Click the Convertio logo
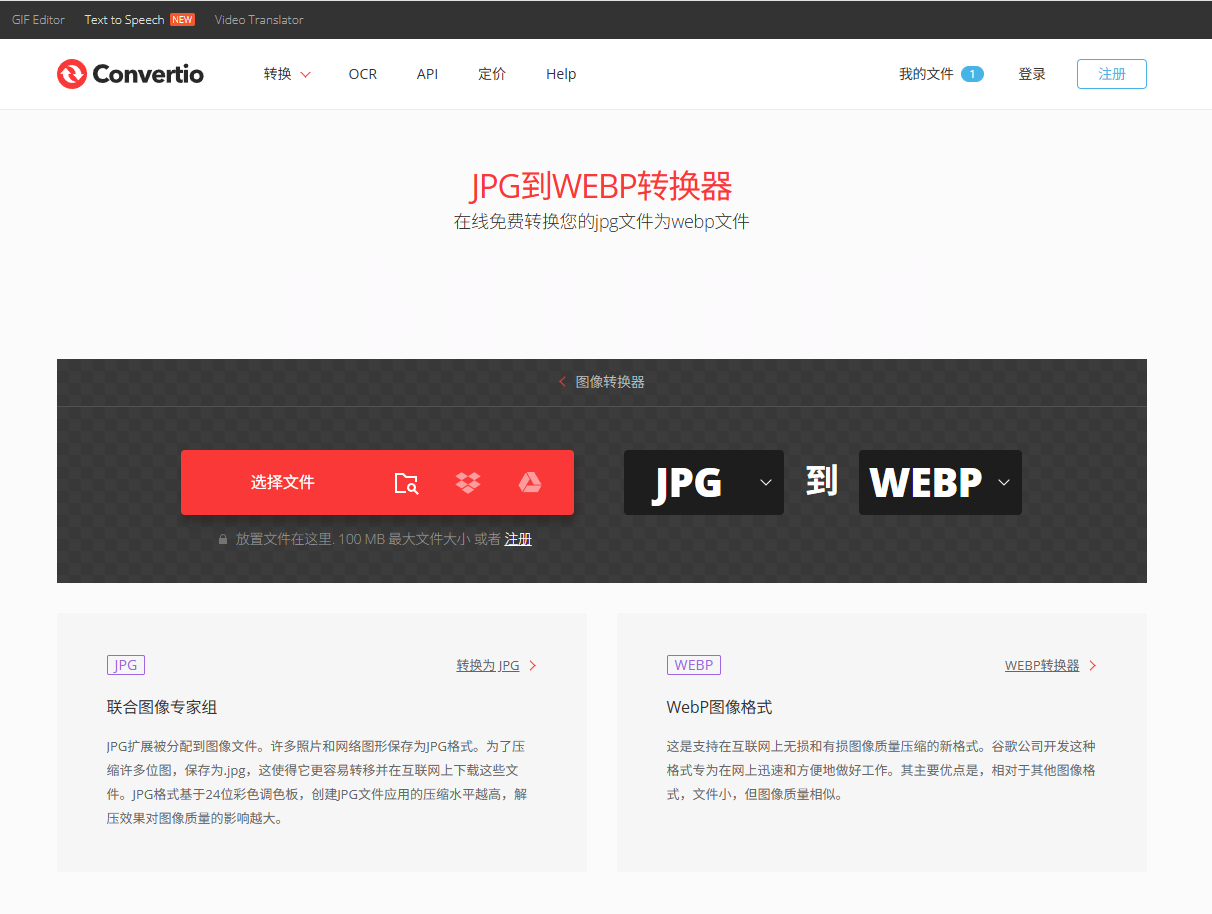Viewport: 1212px width, 914px height. 130,73
